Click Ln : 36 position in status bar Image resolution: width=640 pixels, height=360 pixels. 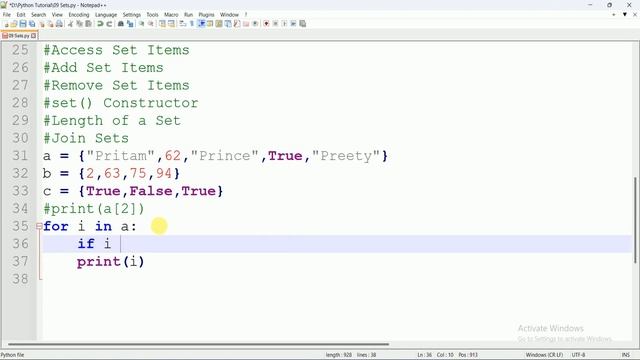coord(424,355)
